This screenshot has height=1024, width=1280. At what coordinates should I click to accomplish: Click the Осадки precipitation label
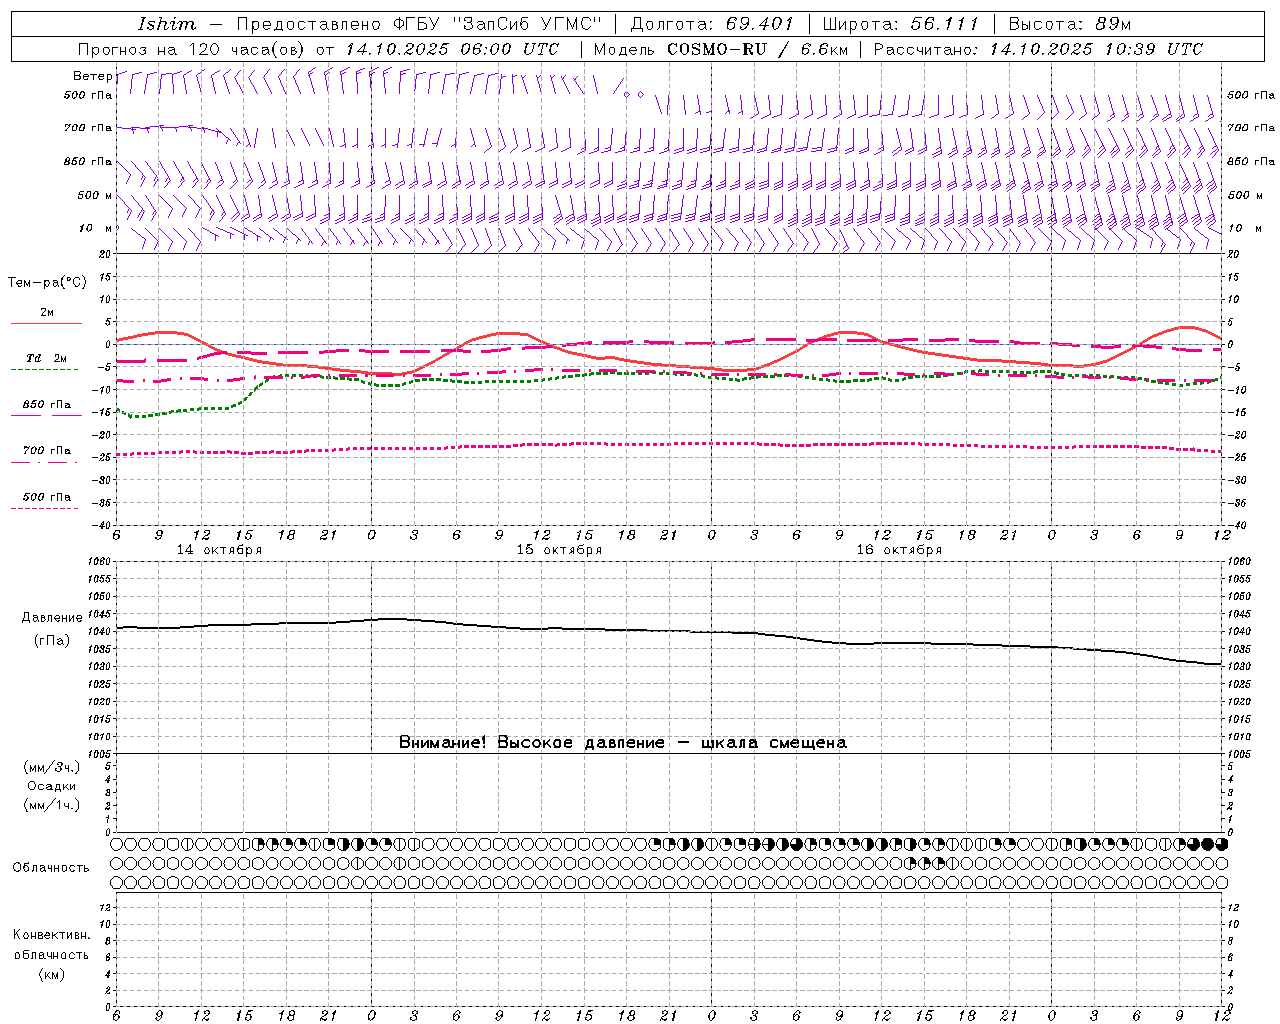point(52,786)
